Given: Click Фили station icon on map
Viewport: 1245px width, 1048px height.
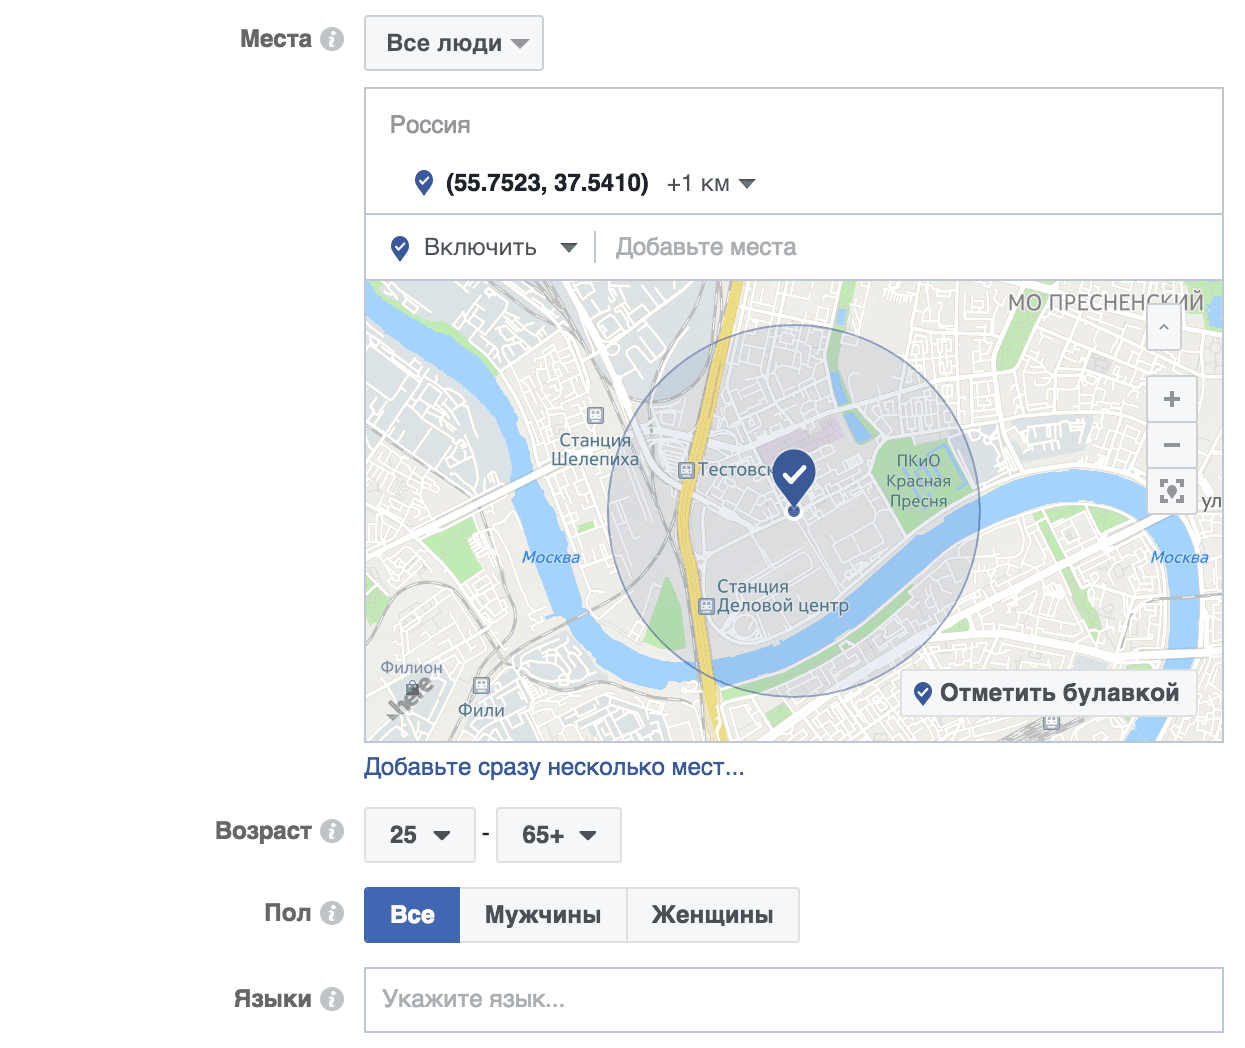Looking at the screenshot, I should pyautogui.click(x=481, y=685).
